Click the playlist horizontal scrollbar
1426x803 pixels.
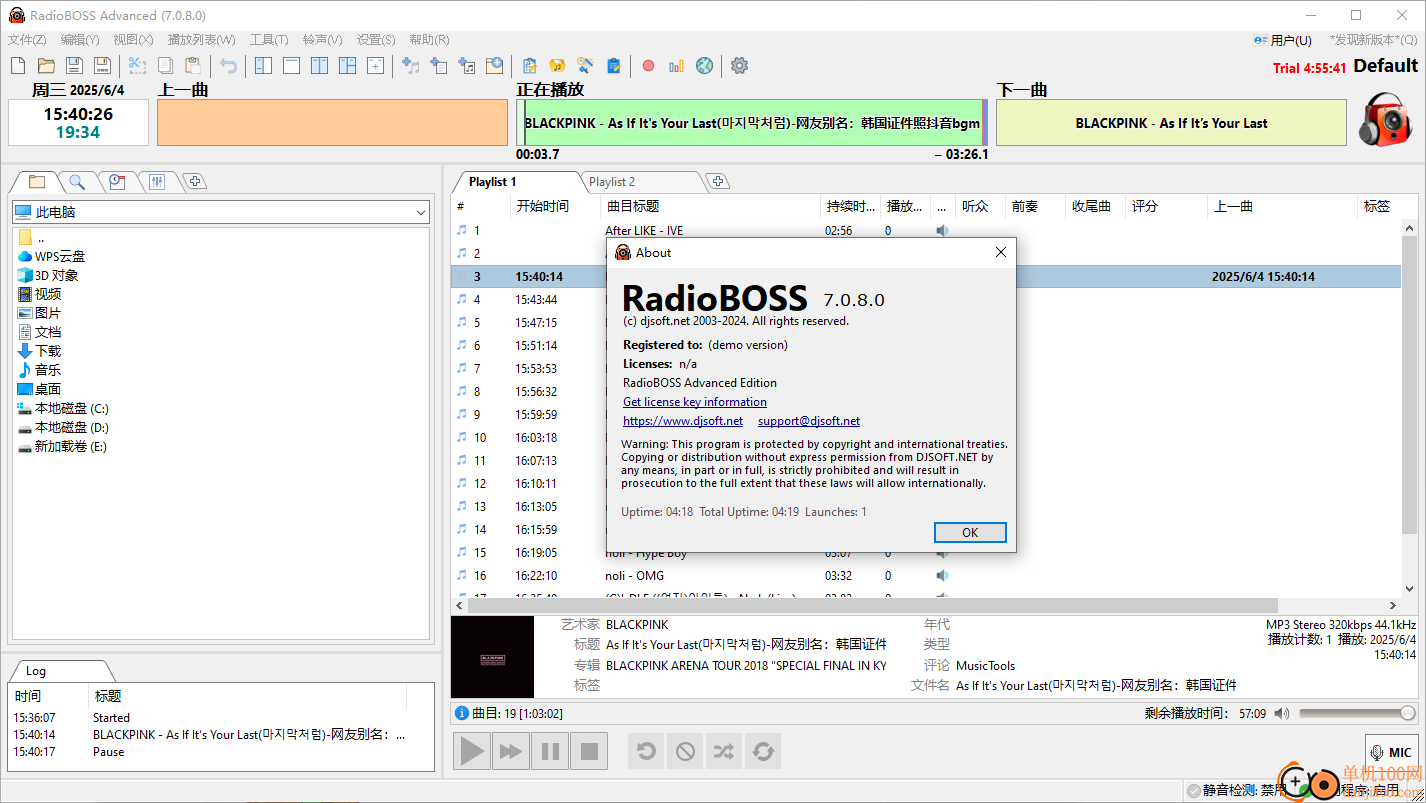coord(874,606)
